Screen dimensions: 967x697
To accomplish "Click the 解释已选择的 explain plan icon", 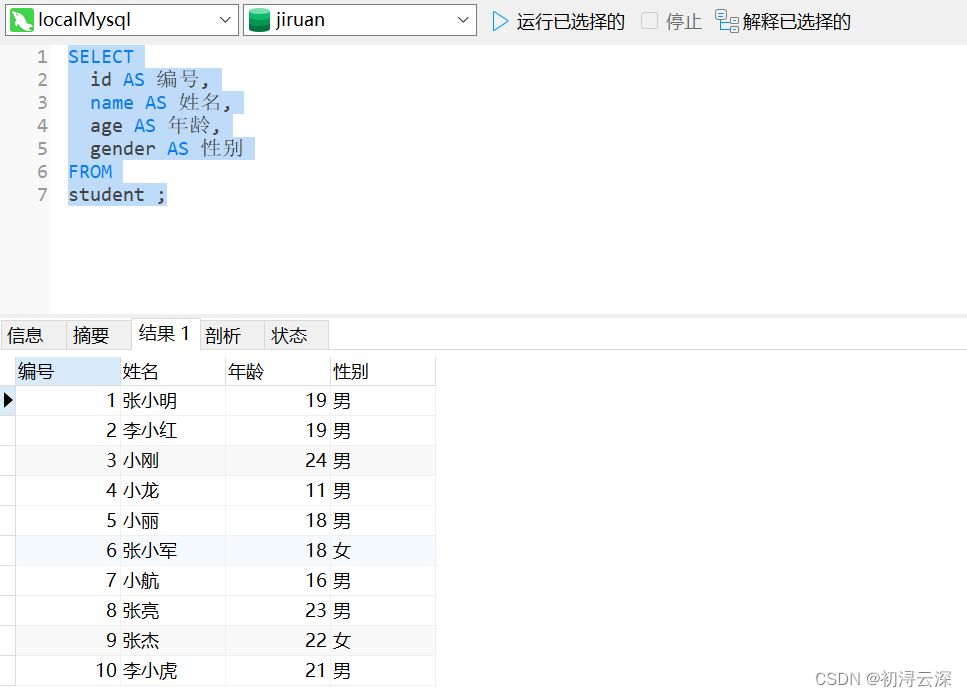I will point(726,21).
